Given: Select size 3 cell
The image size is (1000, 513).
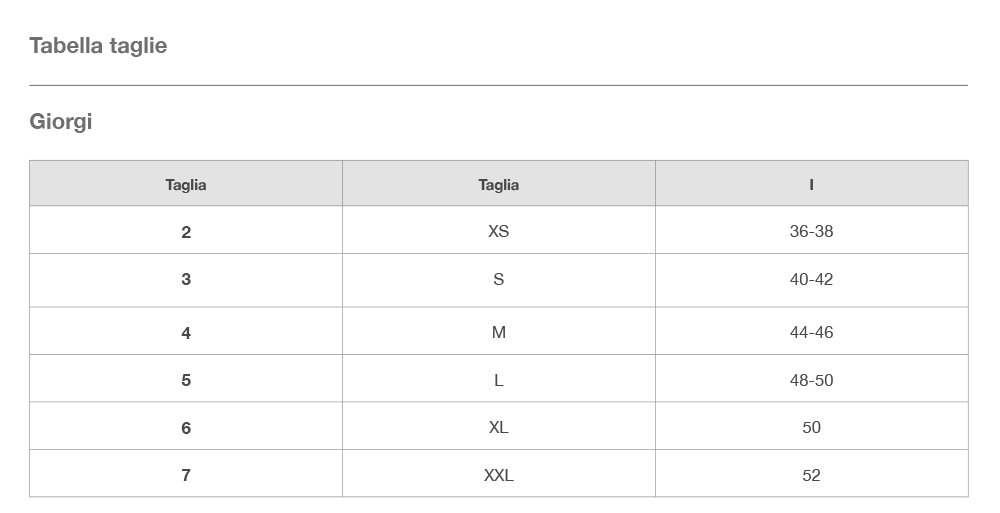Looking at the screenshot, I should 186,280.
